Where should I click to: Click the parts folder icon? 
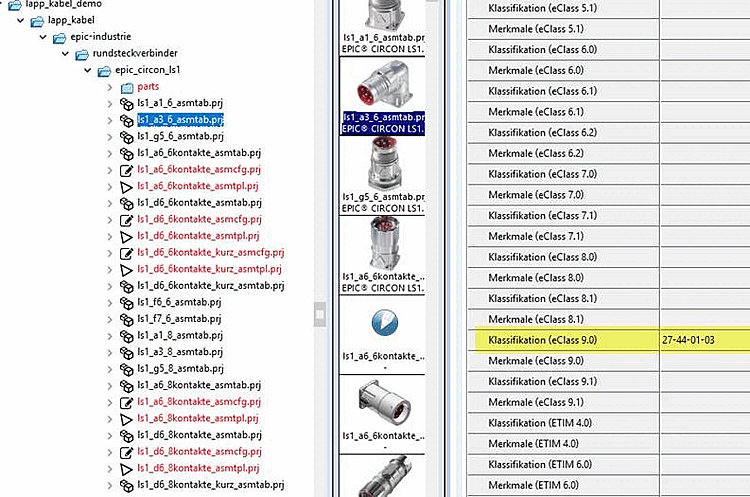pos(127,87)
